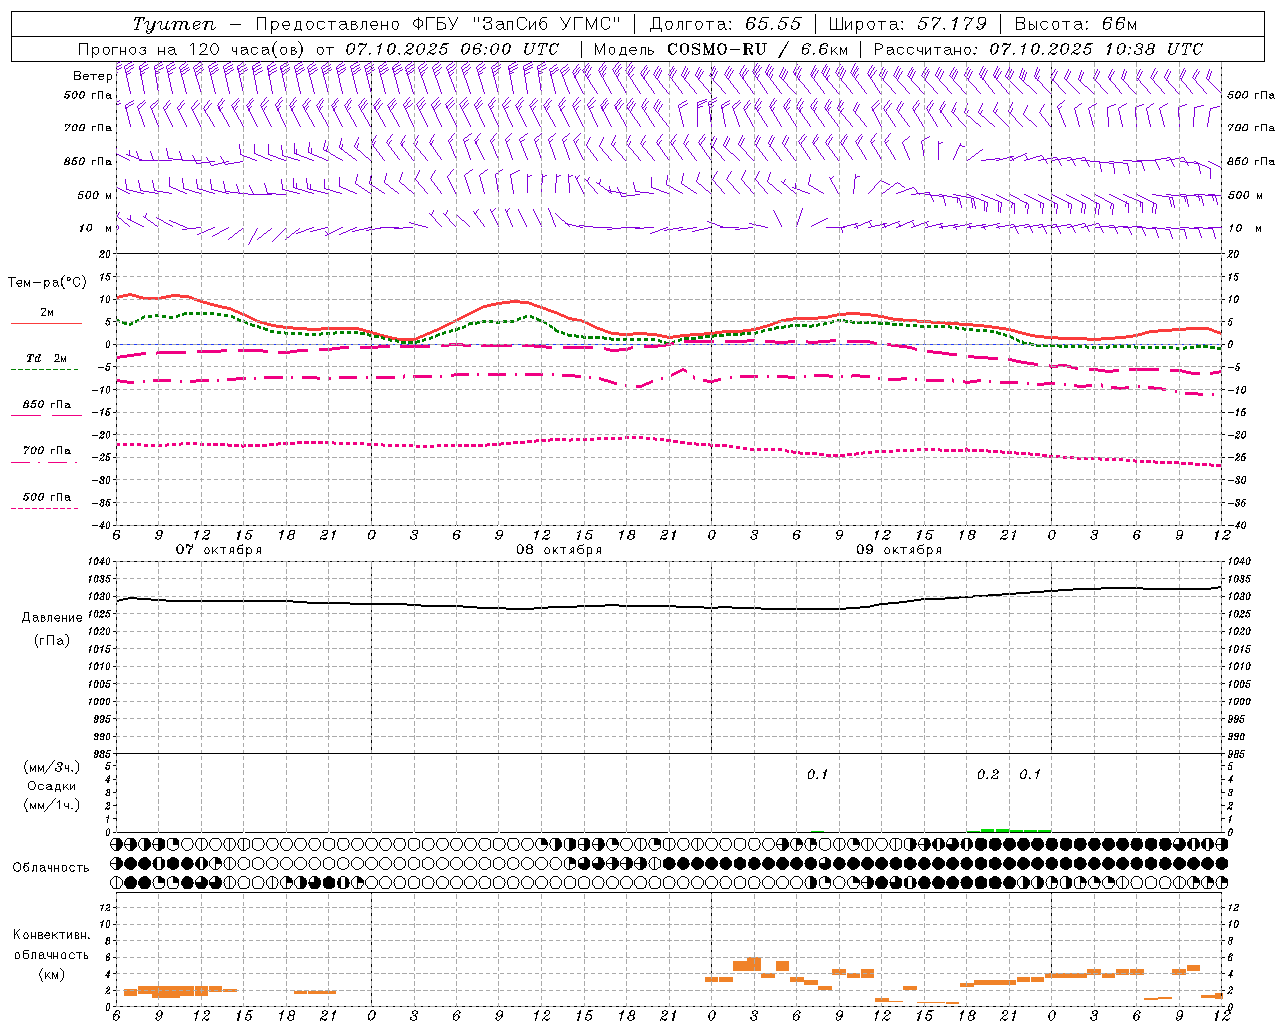Screen dimensions: 1280x1024
Task: Click the Долгота: 65.55 value
Action: 725,24
